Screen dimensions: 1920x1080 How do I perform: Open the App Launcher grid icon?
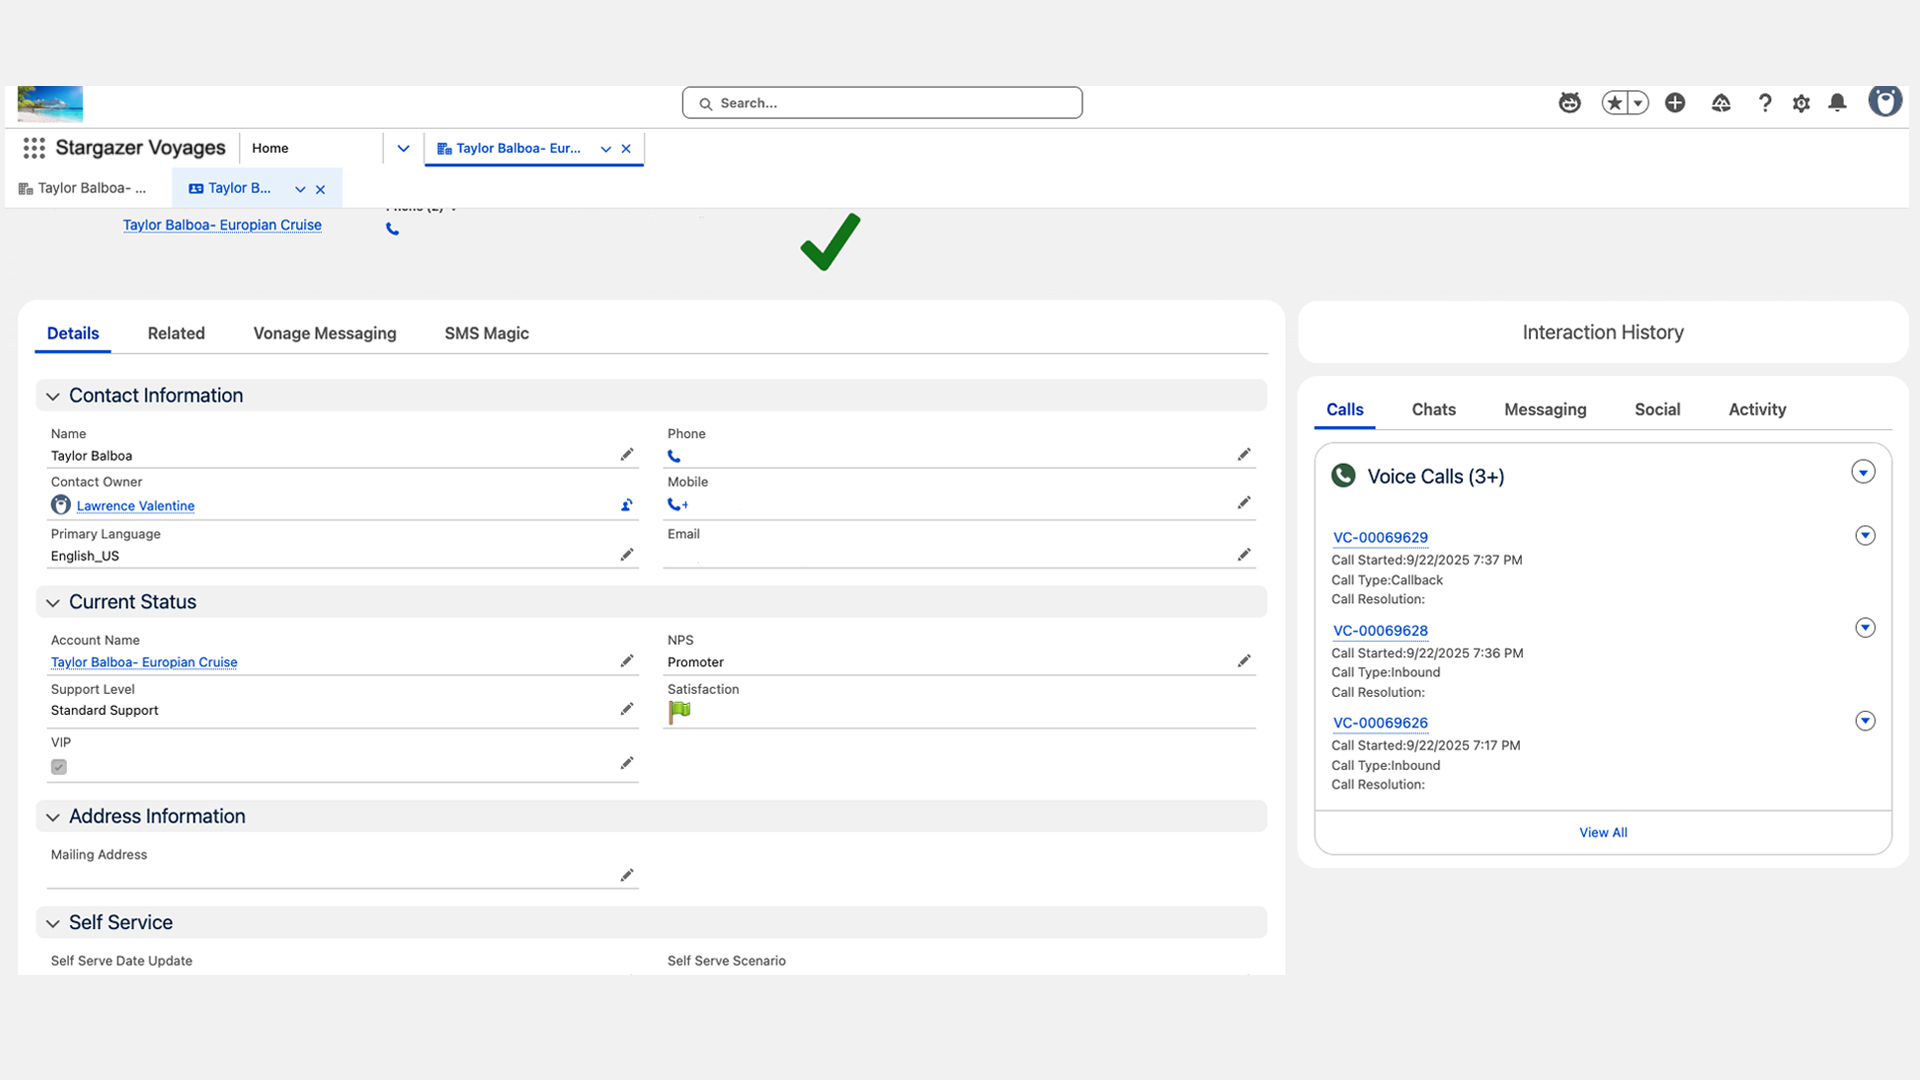click(x=34, y=148)
